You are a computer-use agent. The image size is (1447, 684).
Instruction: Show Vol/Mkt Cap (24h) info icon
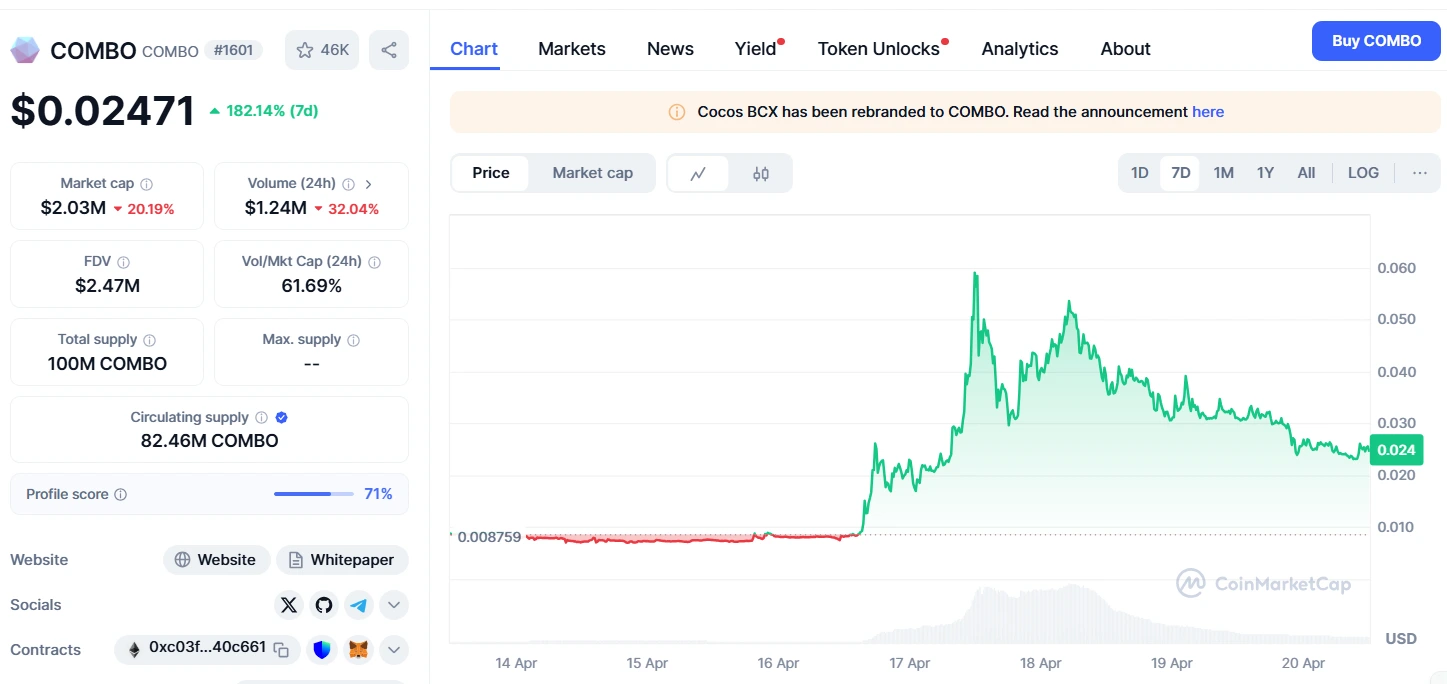pyautogui.click(x=374, y=262)
